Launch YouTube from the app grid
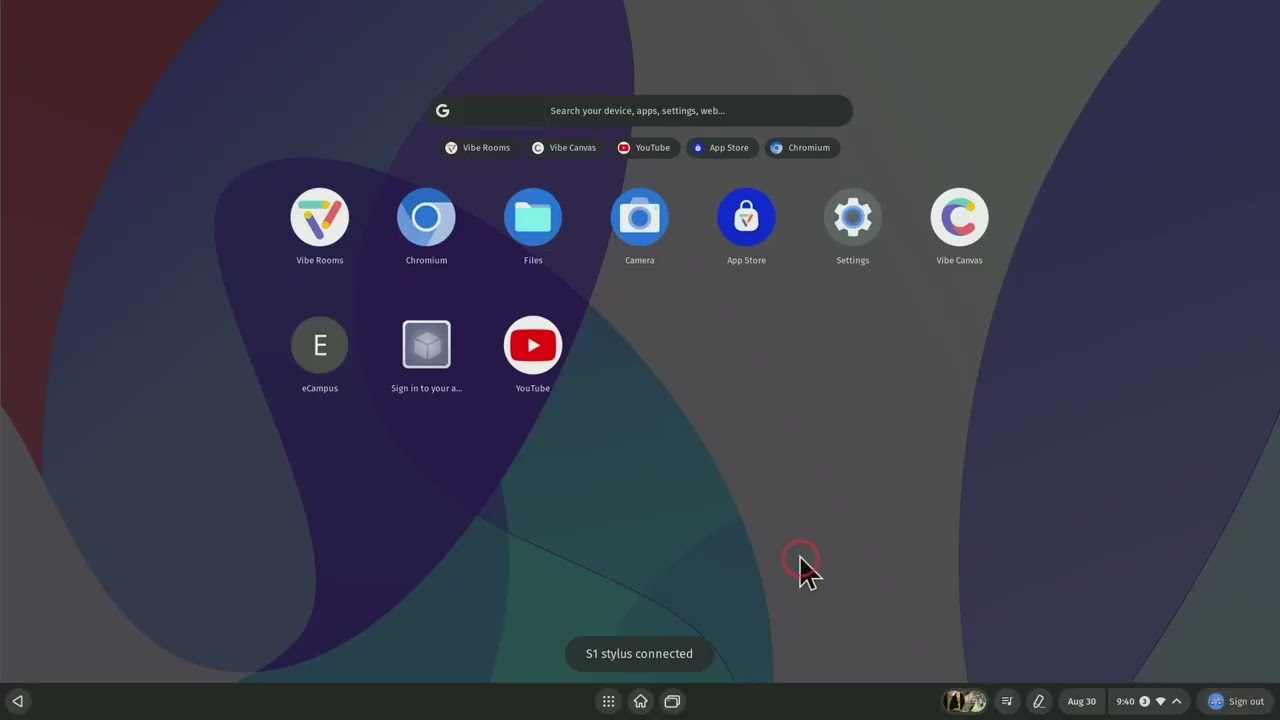Image resolution: width=1280 pixels, height=720 pixels. coord(533,345)
